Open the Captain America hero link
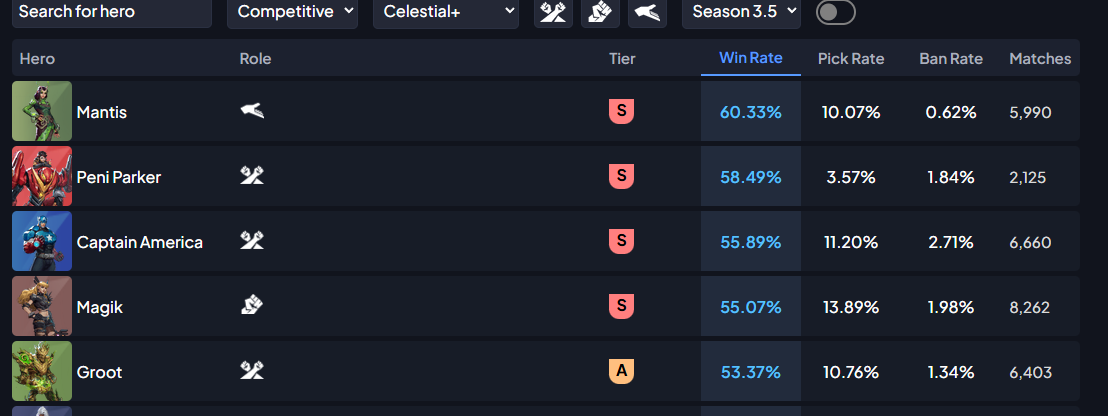 coord(139,242)
